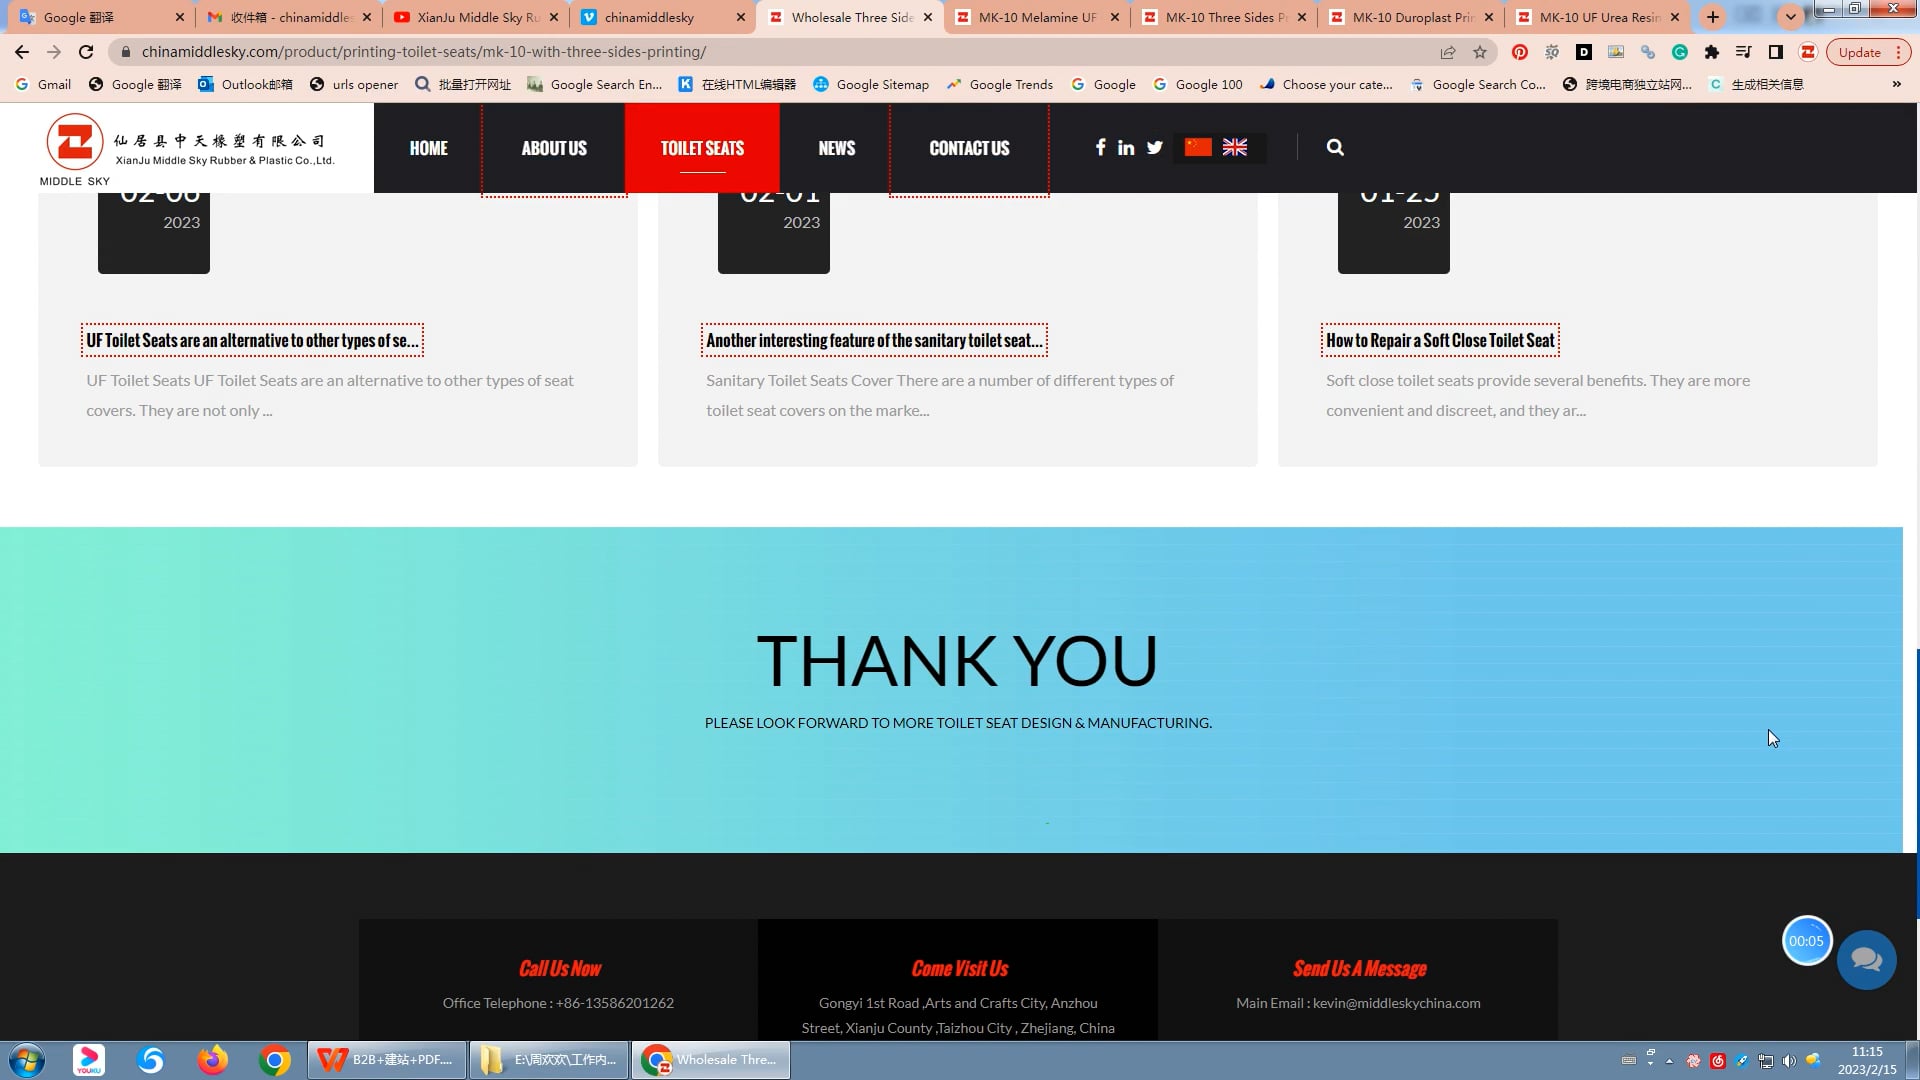
Task: Open TOILET SEATS navigation menu
Action: (702, 148)
